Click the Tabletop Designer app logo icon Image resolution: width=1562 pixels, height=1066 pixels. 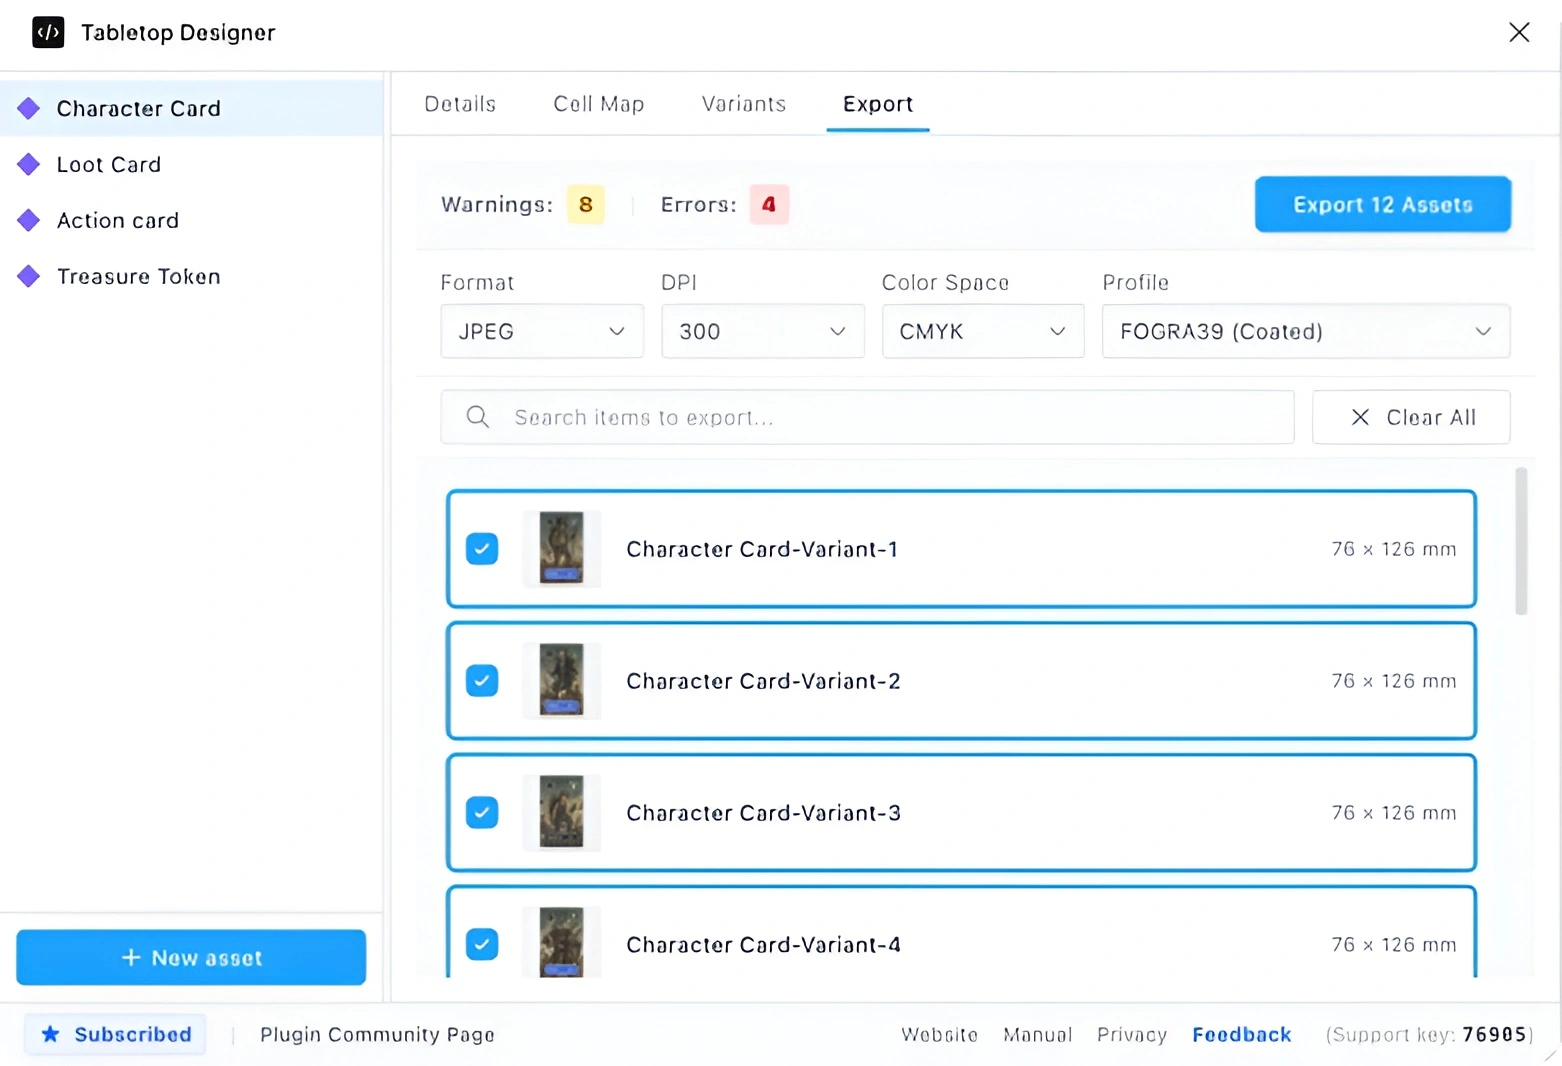[48, 32]
